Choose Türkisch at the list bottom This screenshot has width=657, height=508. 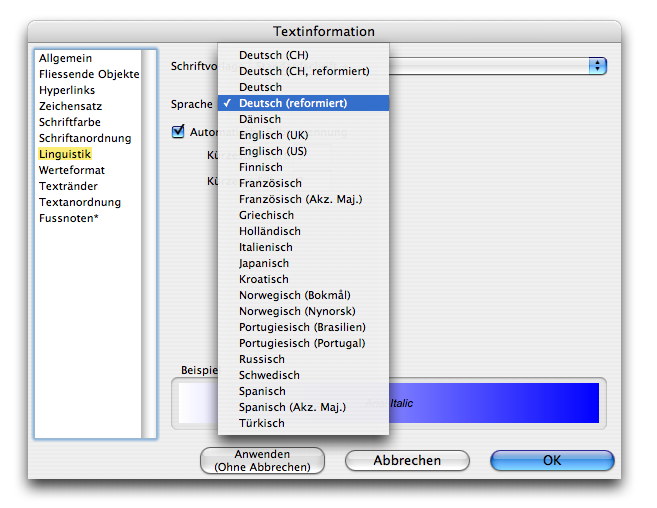click(262, 423)
